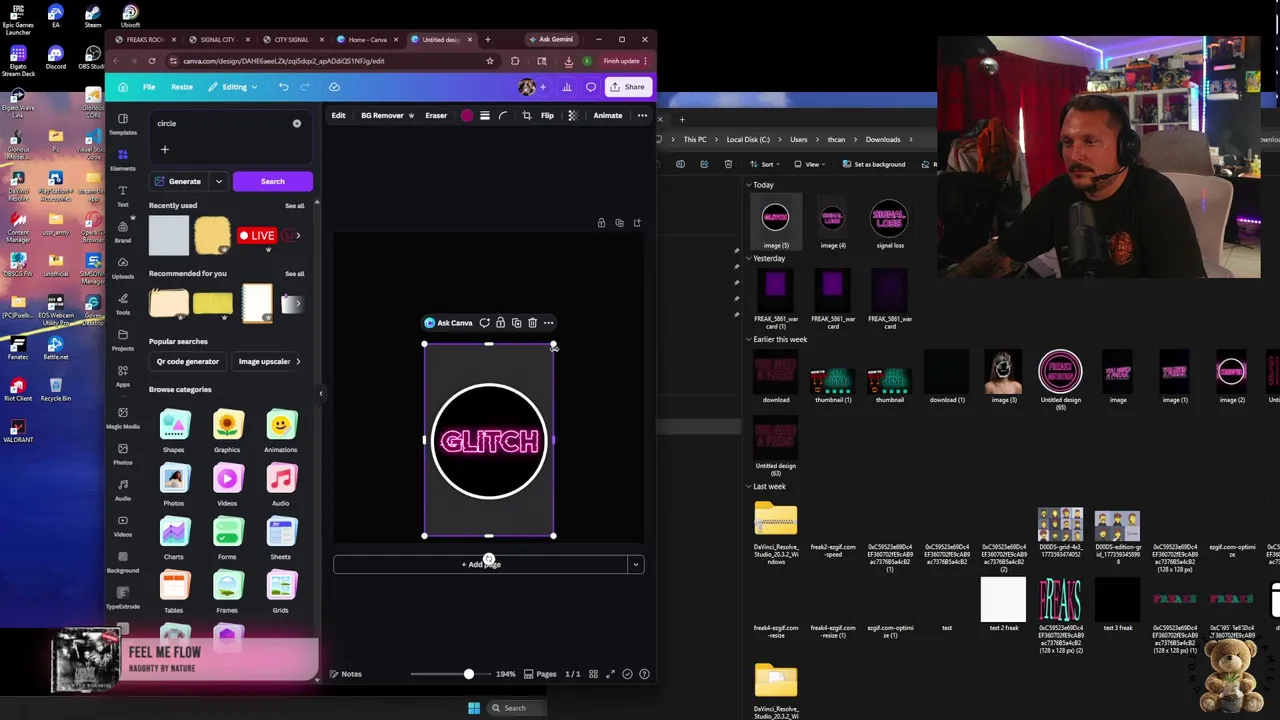Viewport: 1280px width, 720px height.
Task: Lock the selected element in floating toolbar
Action: [x=500, y=323]
